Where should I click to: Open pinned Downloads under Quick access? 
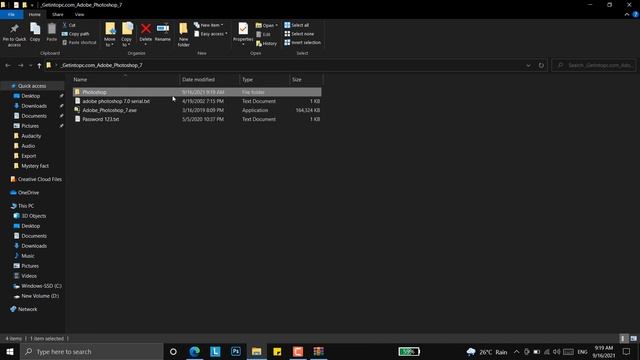pyautogui.click(x=34, y=106)
